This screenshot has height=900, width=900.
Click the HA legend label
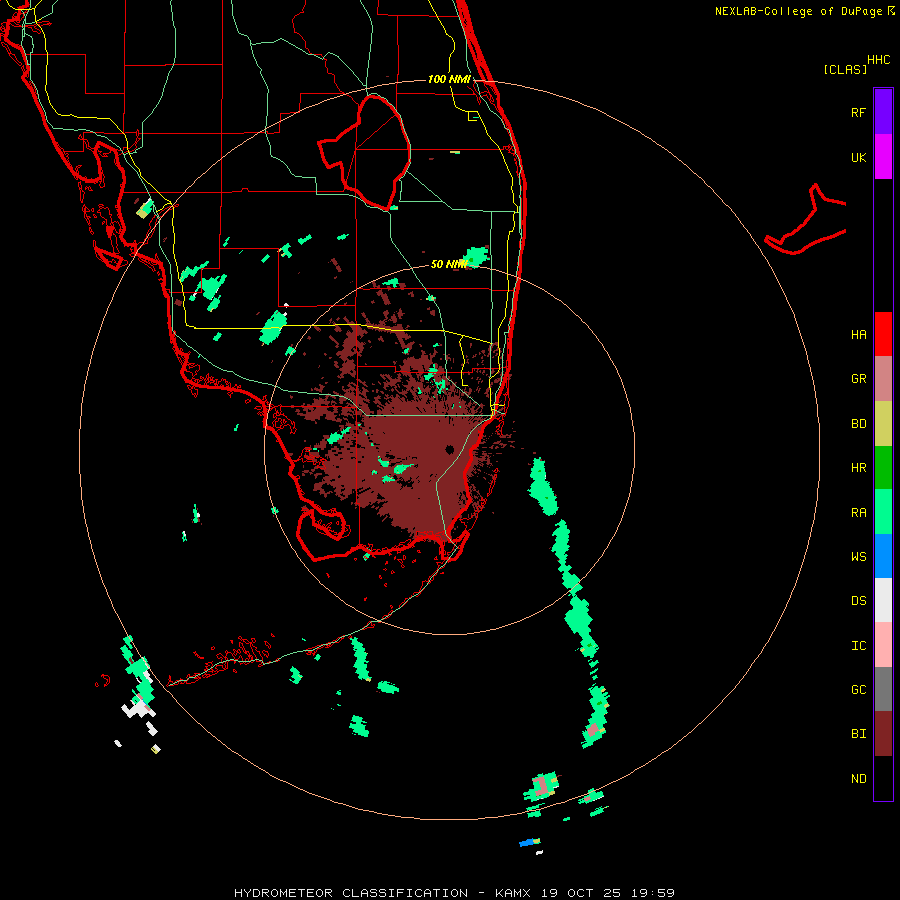[858, 334]
